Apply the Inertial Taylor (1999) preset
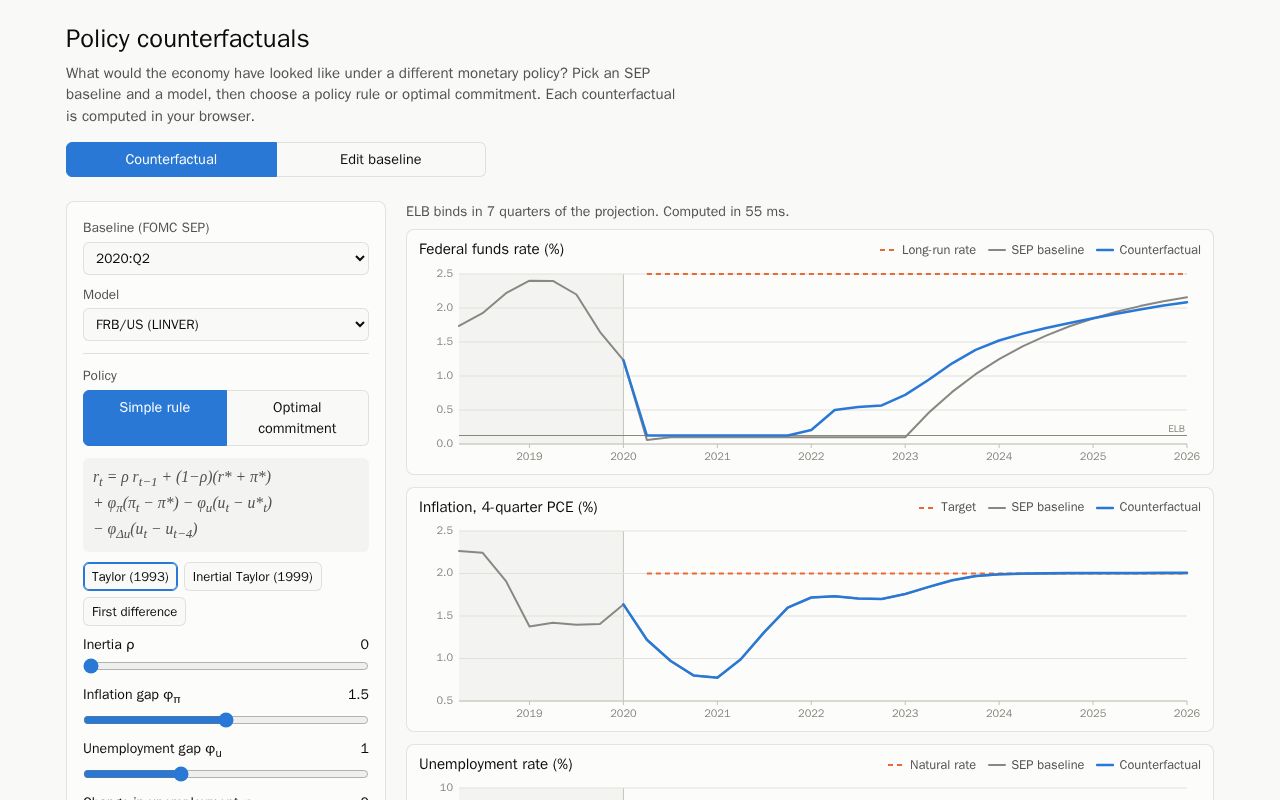Screen dimensions: 1280x800 (x=253, y=577)
